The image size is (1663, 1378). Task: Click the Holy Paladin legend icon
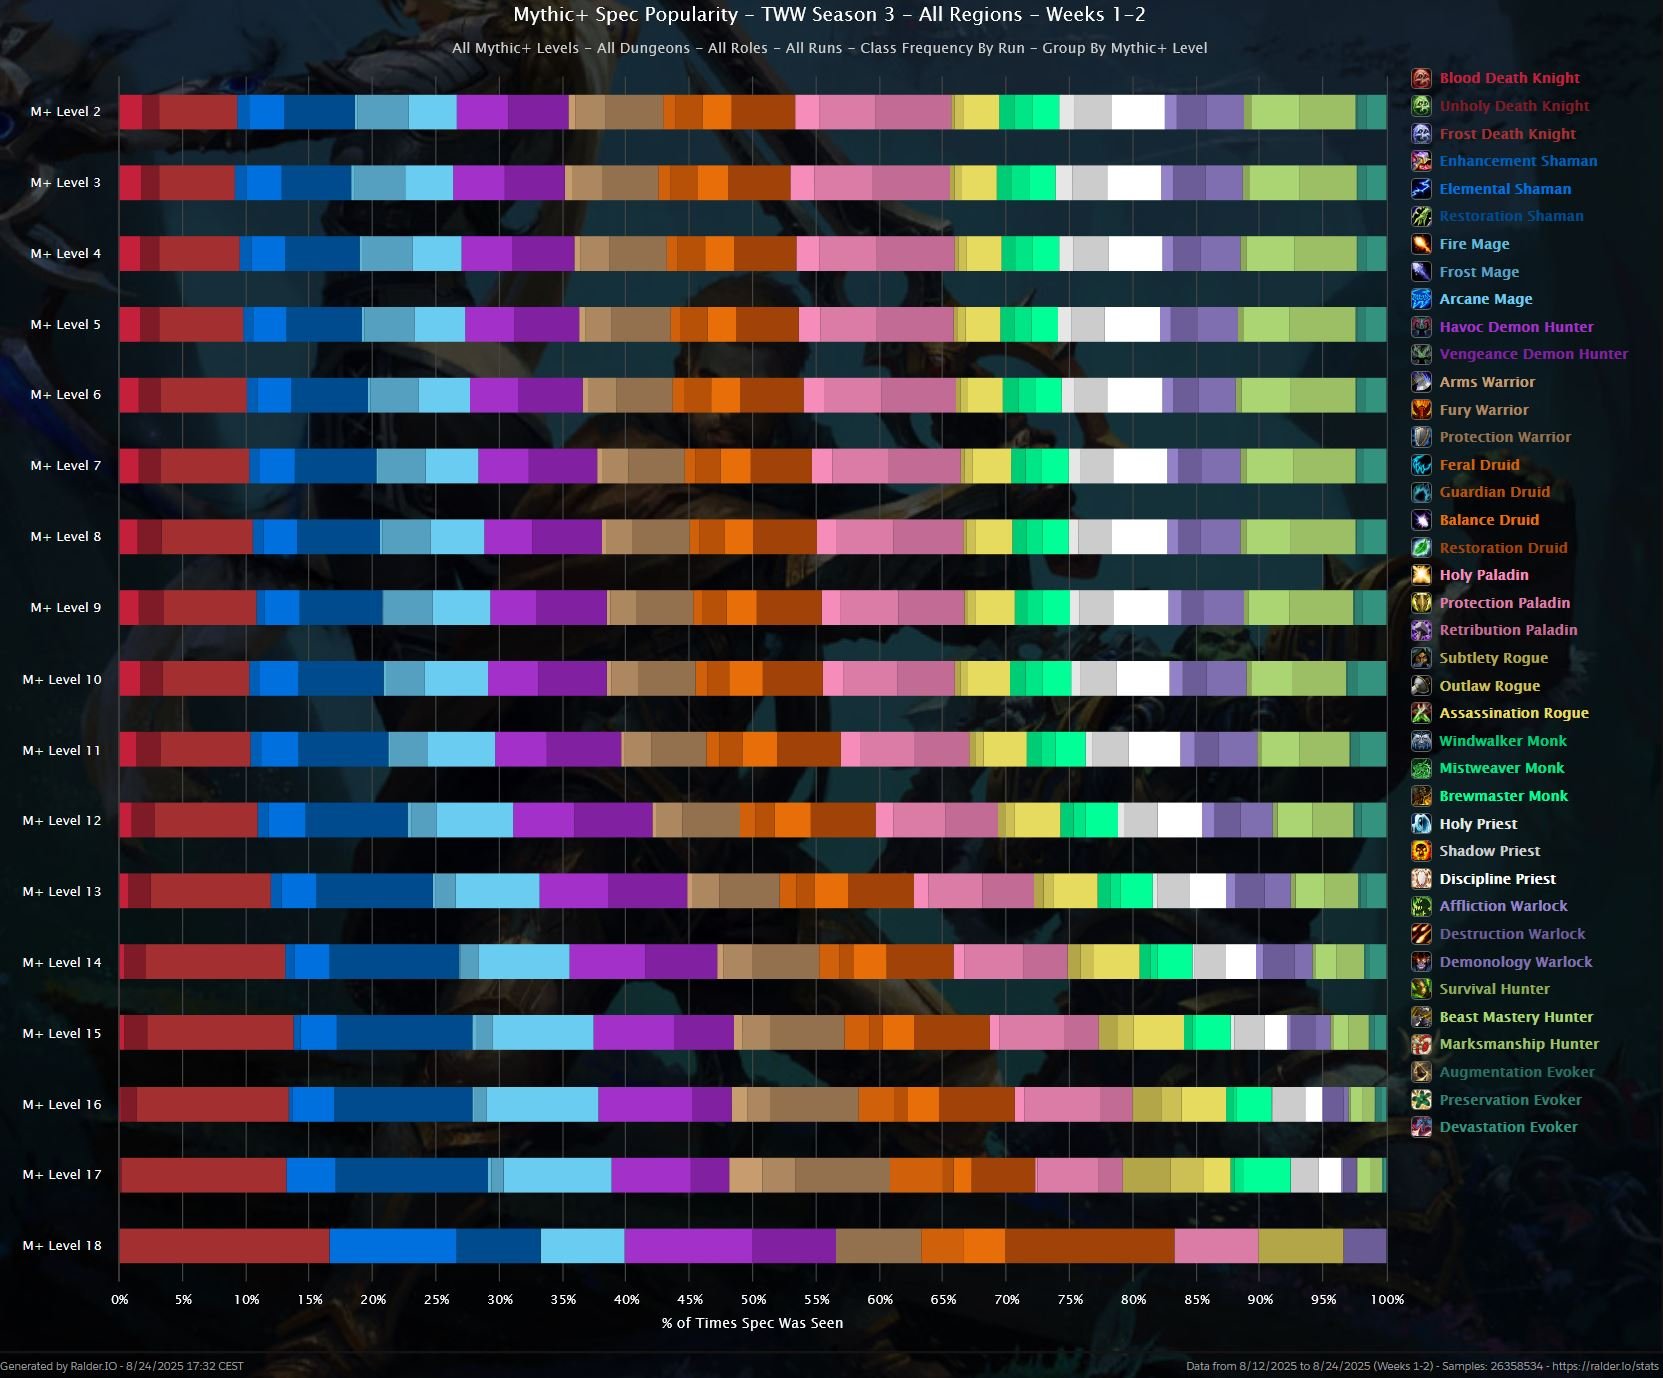[x=1421, y=575]
